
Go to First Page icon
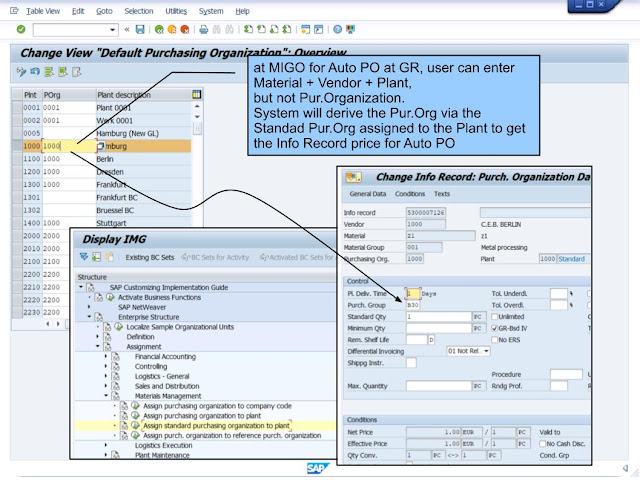(248, 29)
